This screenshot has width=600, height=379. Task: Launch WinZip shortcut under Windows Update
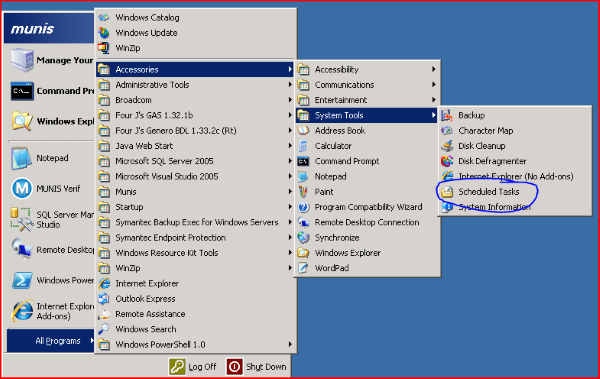tap(195, 48)
